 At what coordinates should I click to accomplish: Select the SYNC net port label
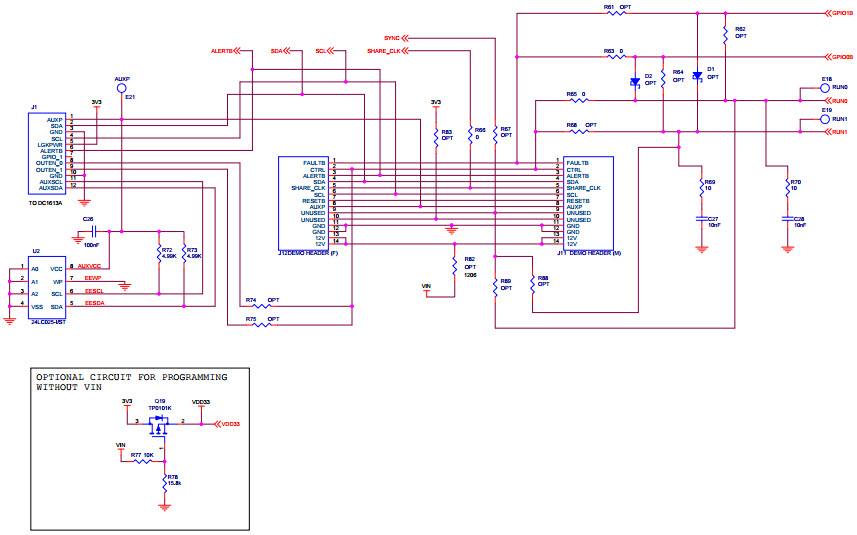(x=392, y=37)
